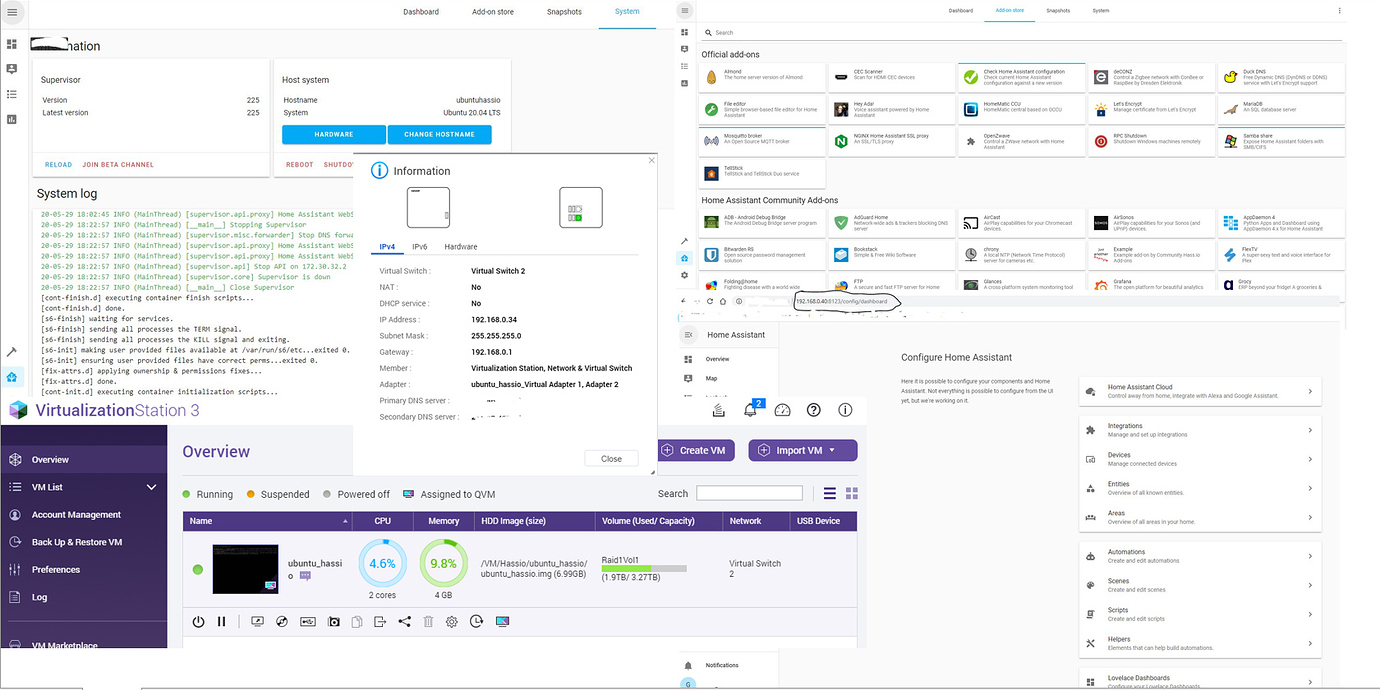Clone the VM using the copy icon

point(356,621)
